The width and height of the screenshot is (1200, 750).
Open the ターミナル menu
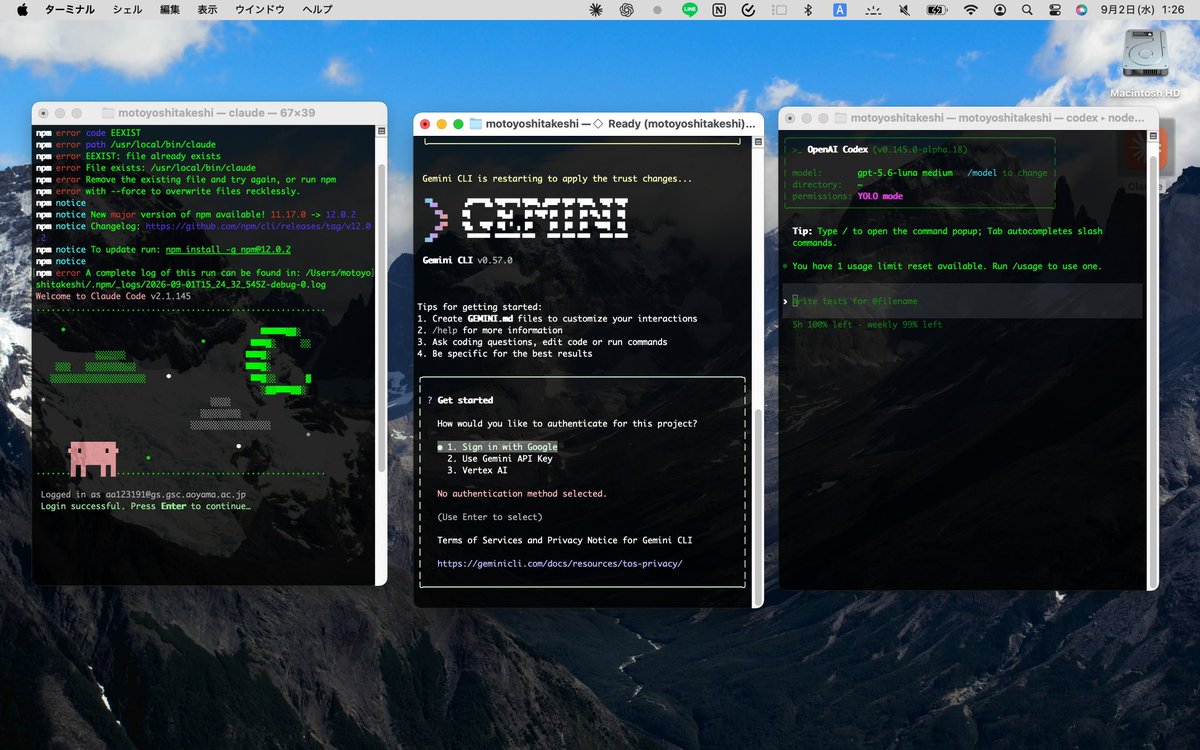(70, 9)
